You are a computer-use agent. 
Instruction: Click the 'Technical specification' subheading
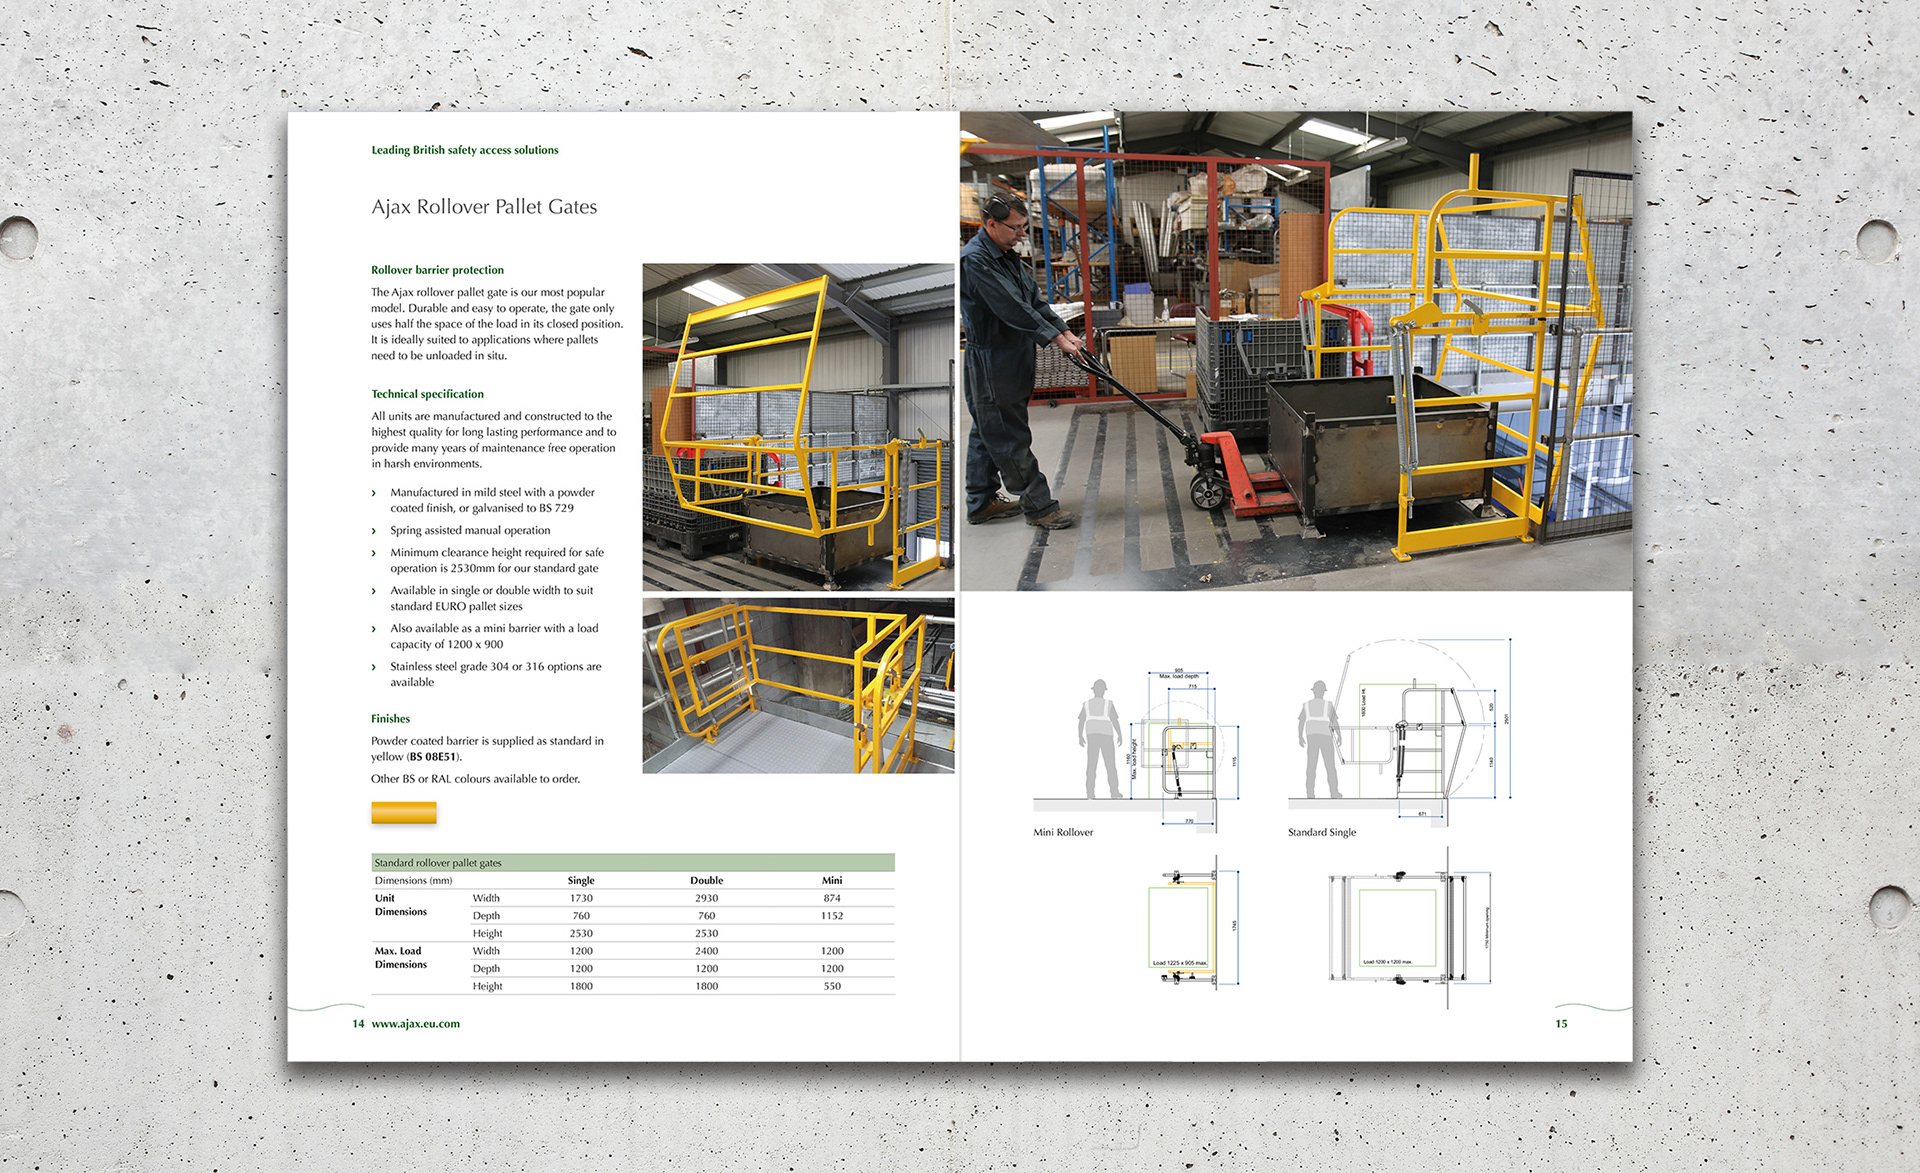427,394
